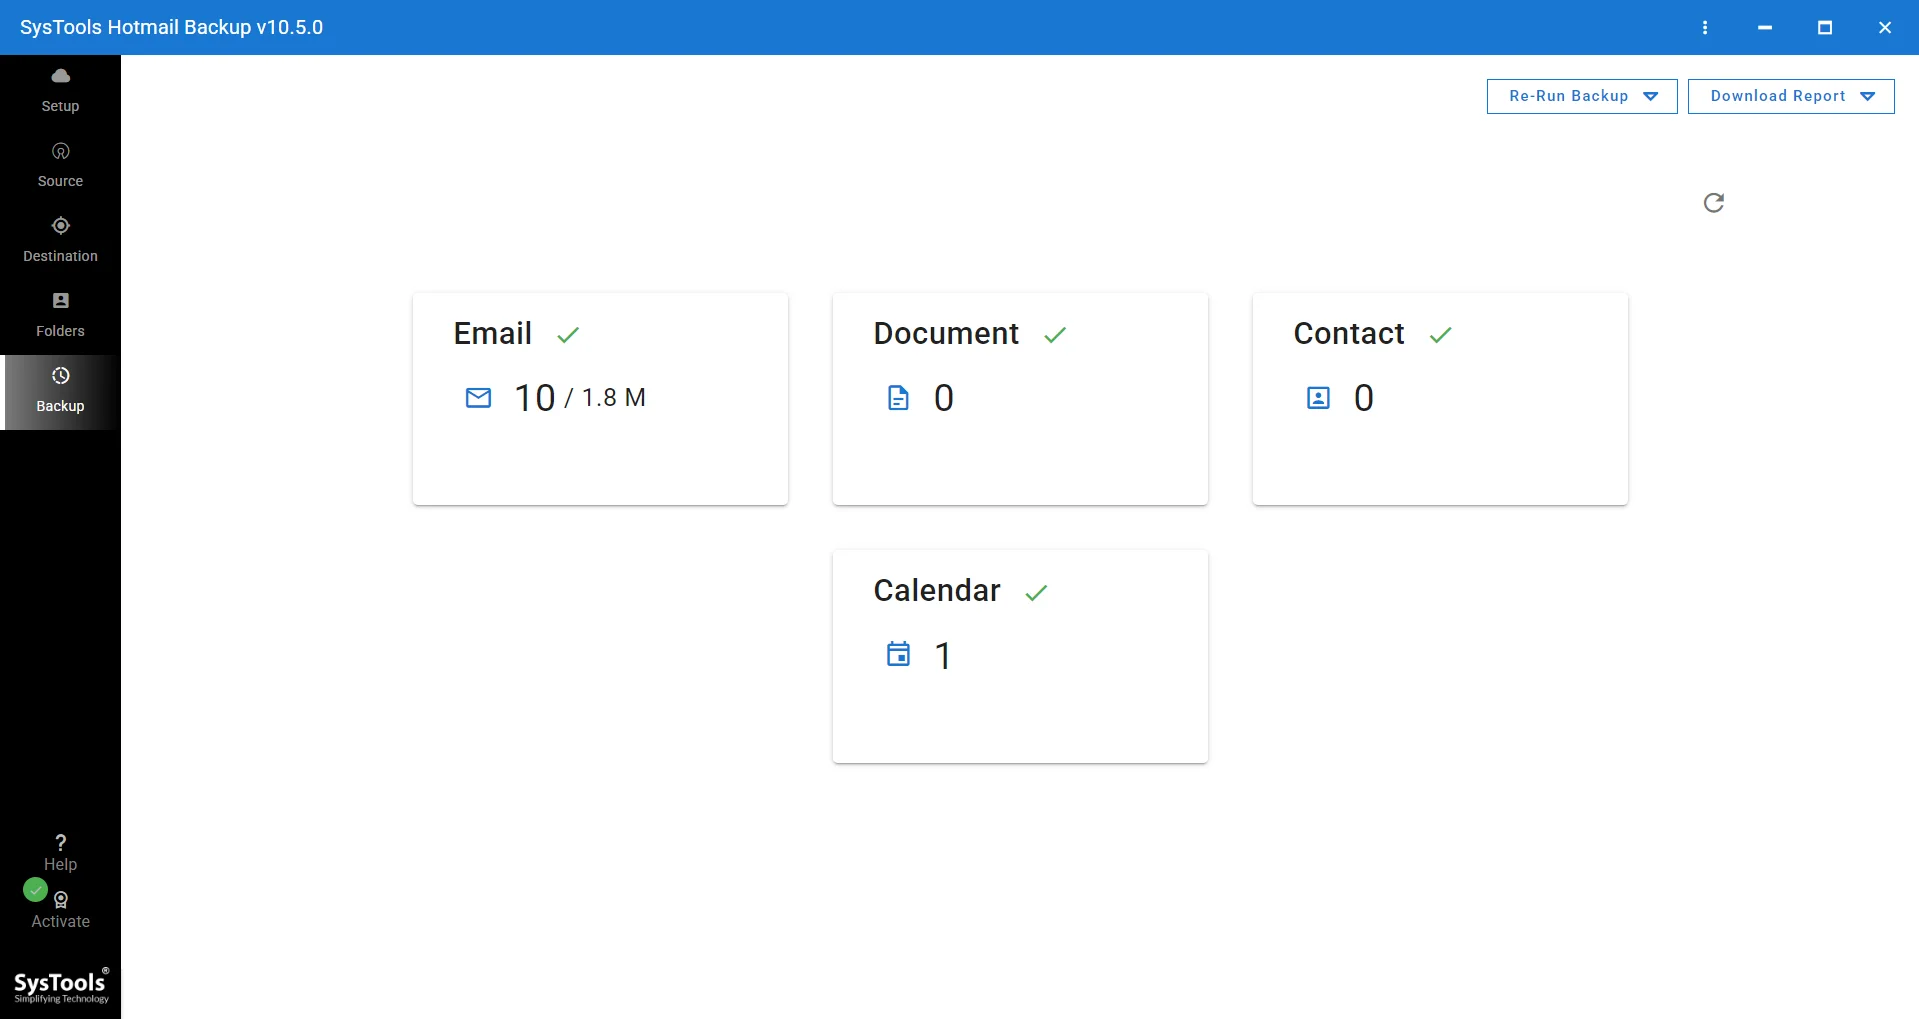
Task: Click the green check next to Contact
Action: [x=1440, y=335]
